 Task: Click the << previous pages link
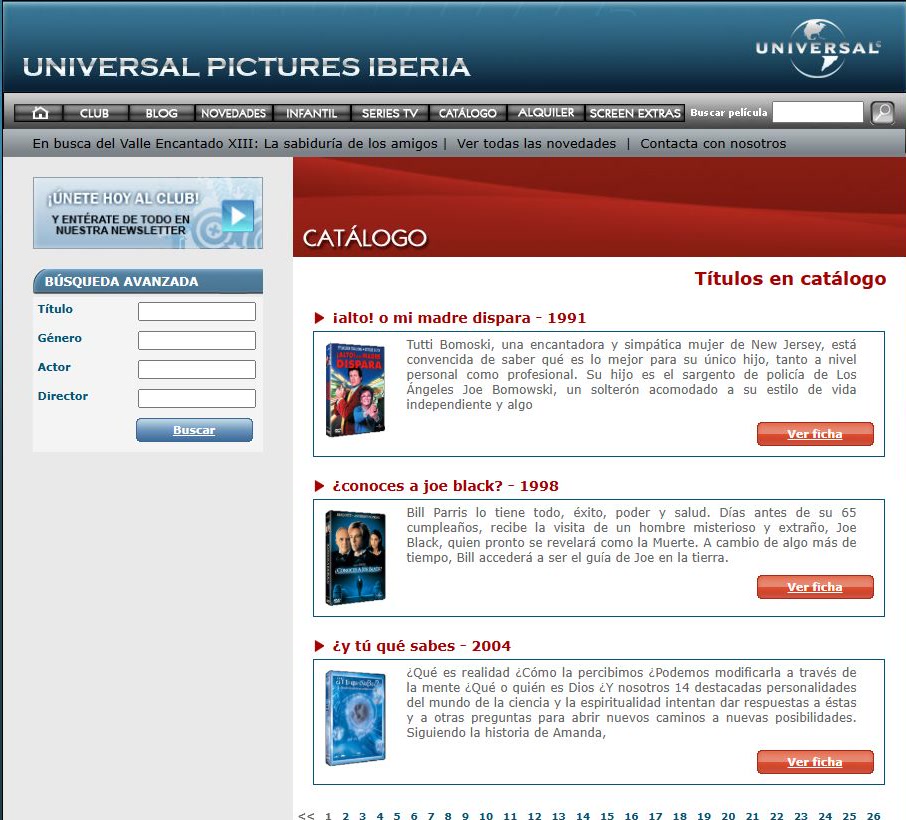click(306, 816)
